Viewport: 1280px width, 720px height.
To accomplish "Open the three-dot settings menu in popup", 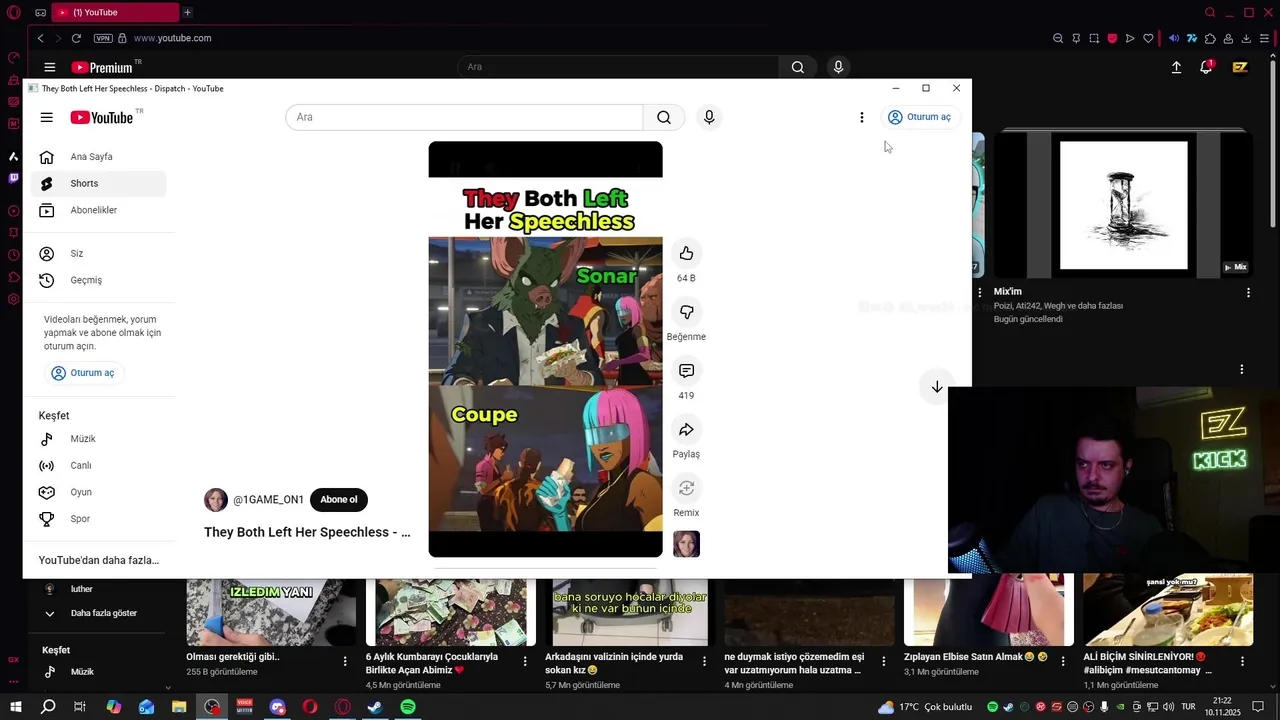I will pyautogui.click(x=861, y=117).
